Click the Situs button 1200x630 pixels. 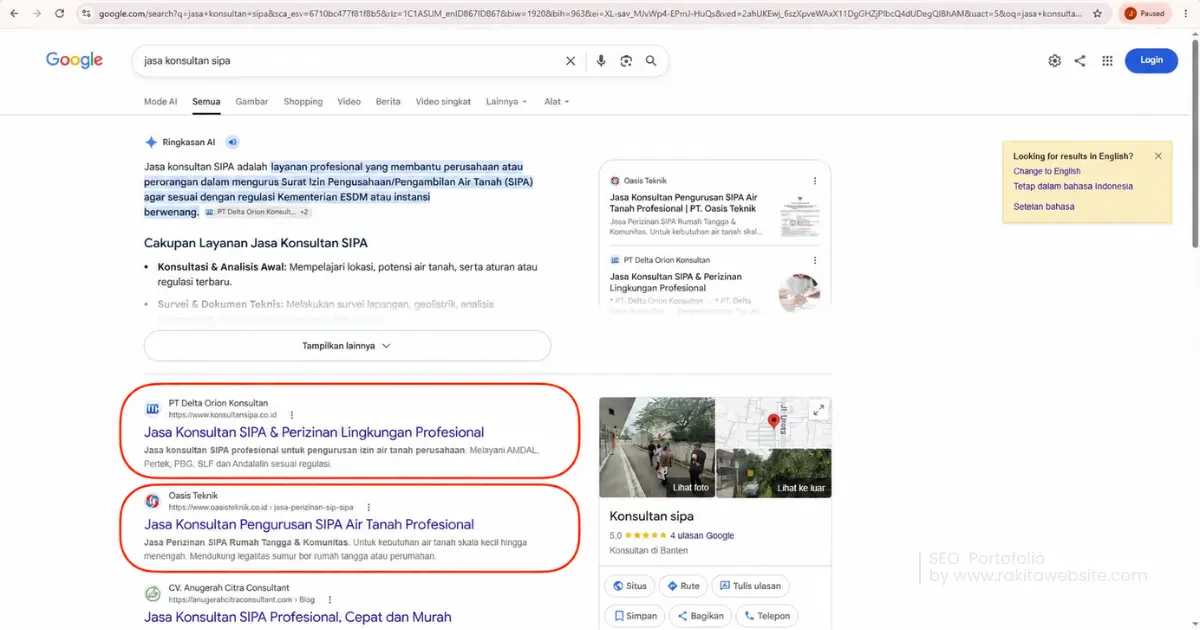(x=630, y=586)
